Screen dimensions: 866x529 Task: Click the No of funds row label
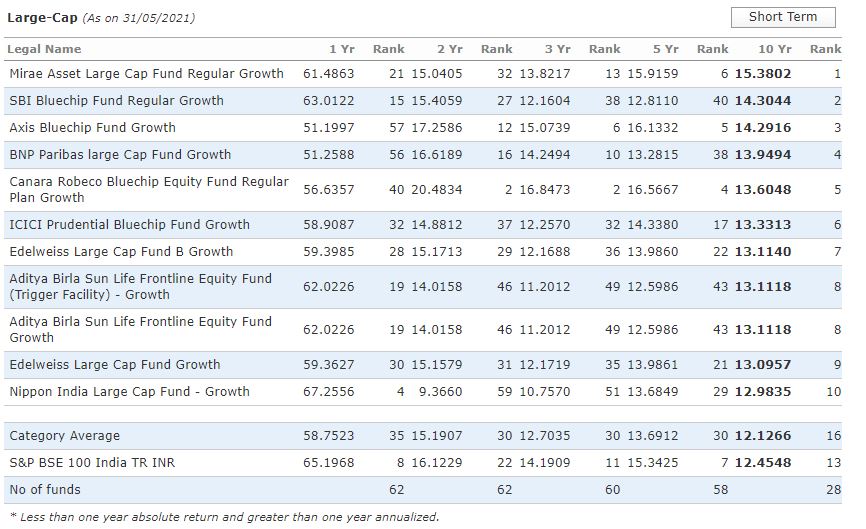(x=45, y=489)
